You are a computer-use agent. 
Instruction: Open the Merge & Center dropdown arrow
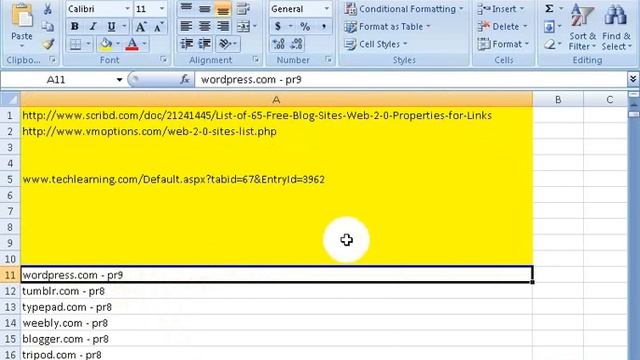255,27
